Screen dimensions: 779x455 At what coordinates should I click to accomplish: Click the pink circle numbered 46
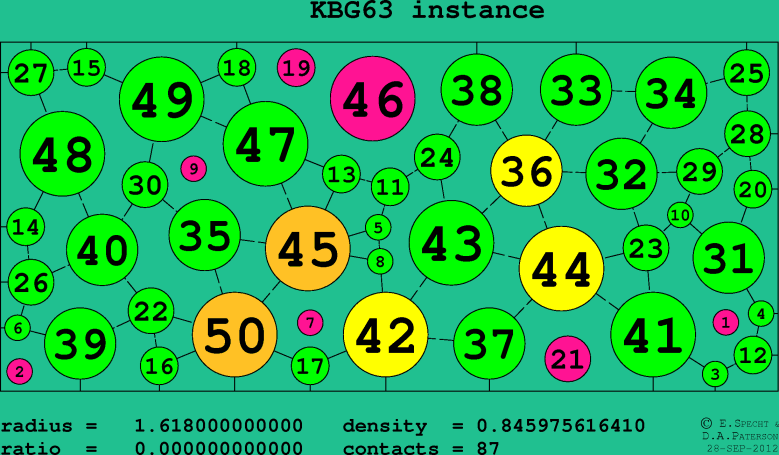pos(373,99)
